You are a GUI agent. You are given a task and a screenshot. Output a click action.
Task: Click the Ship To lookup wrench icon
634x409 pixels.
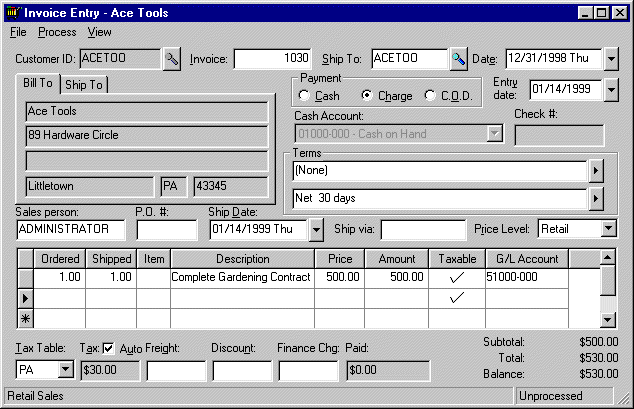(x=459, y=59)
